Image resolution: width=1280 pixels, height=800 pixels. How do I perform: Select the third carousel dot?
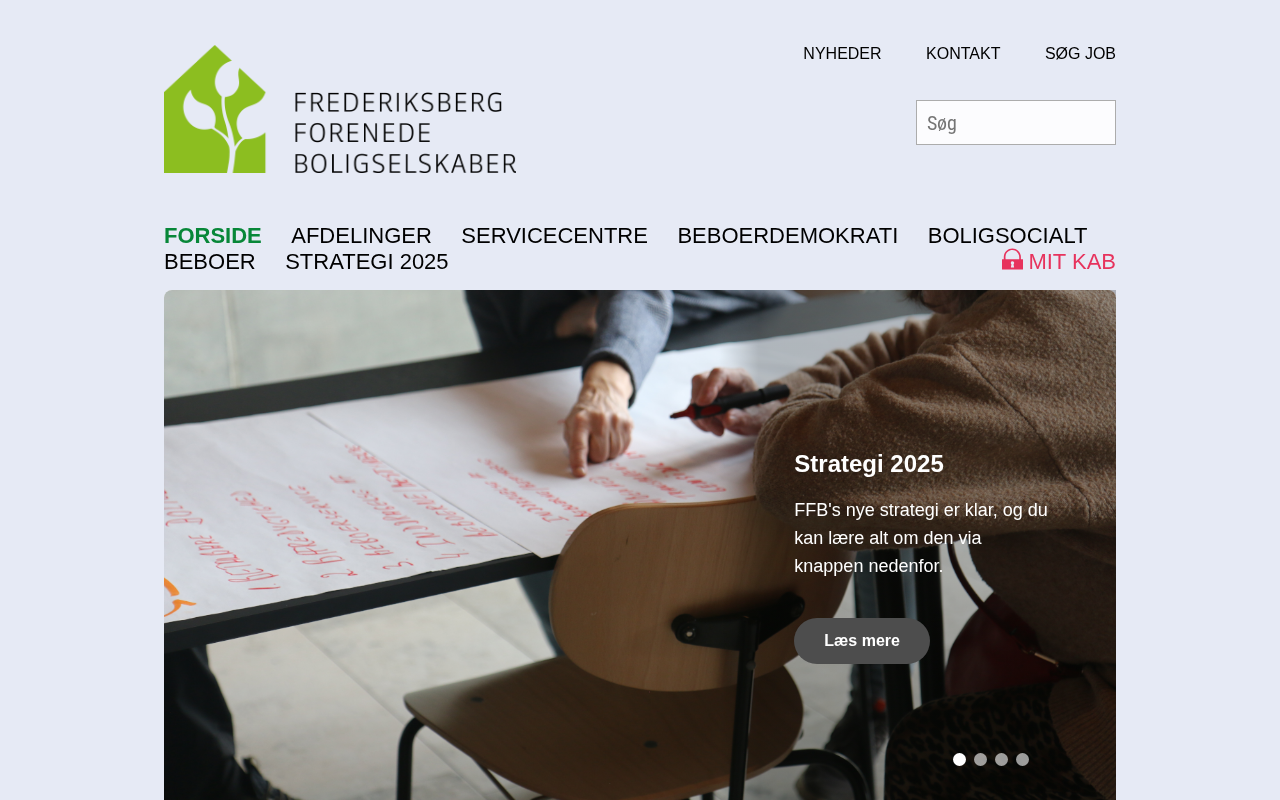click(x=1001, y=760)
